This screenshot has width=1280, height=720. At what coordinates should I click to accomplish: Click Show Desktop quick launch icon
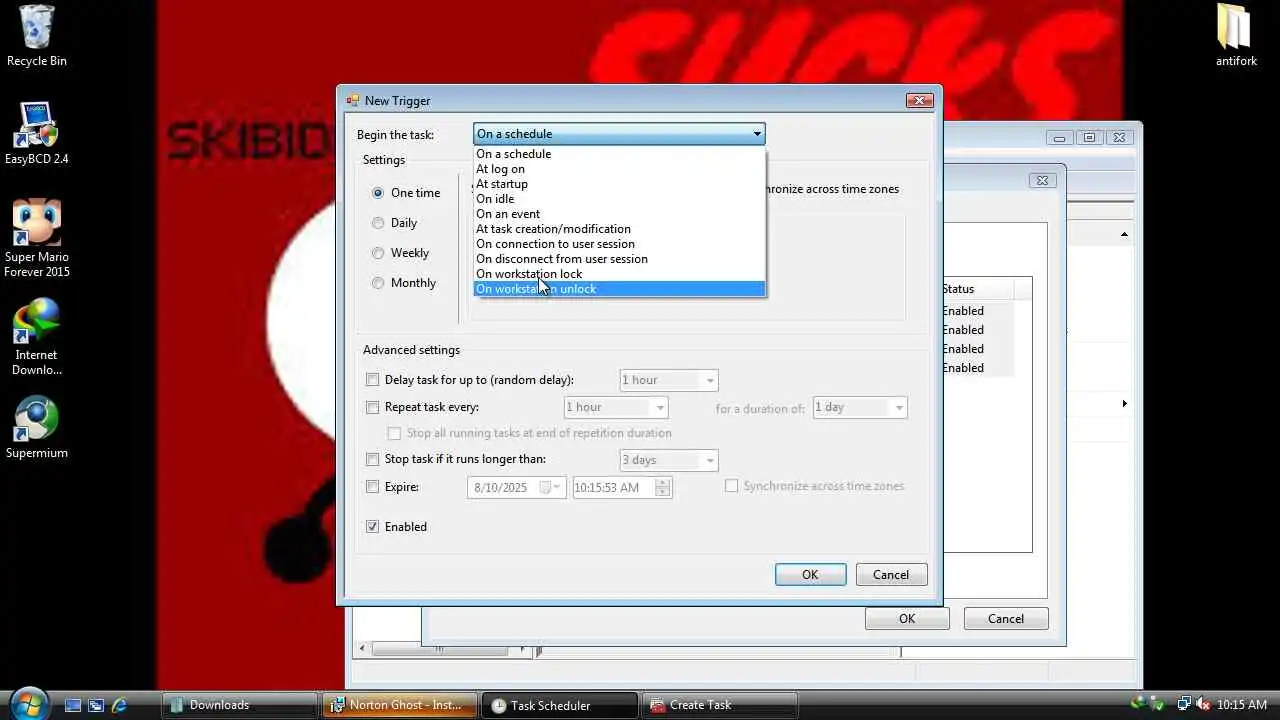[73, 705]
